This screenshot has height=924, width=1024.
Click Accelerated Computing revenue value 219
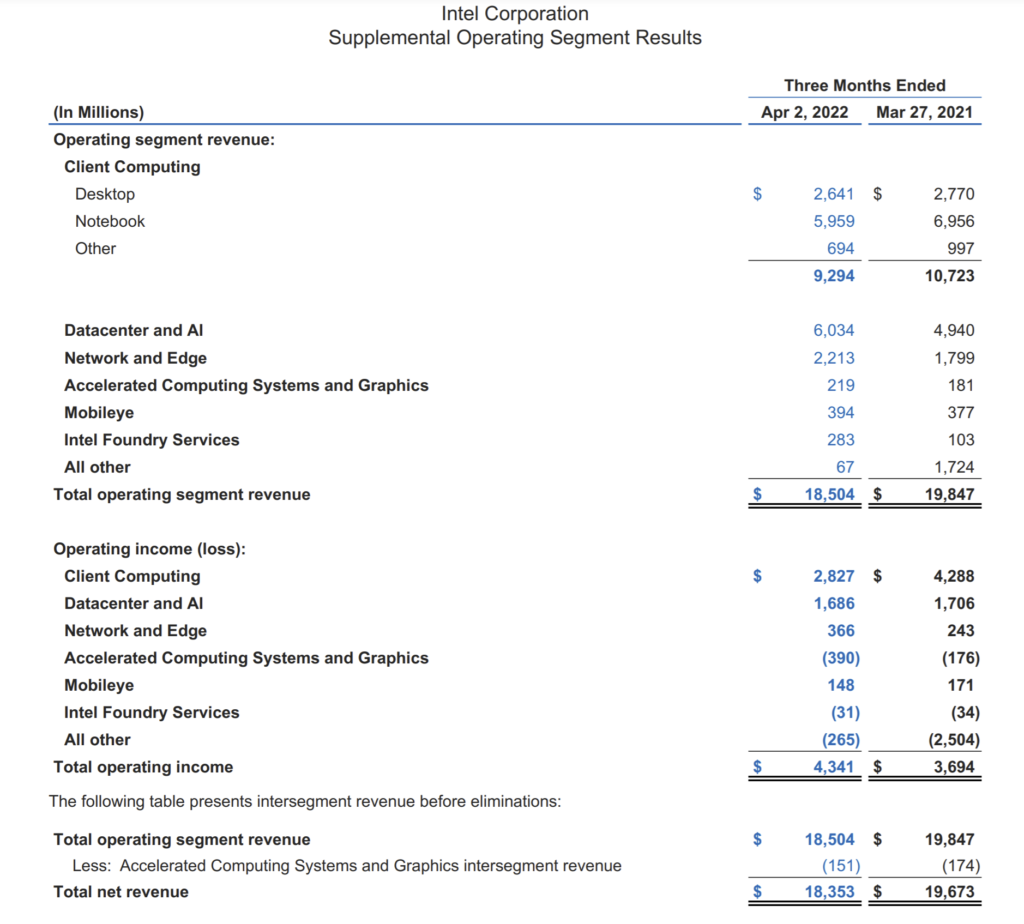[x=840, y=385]
